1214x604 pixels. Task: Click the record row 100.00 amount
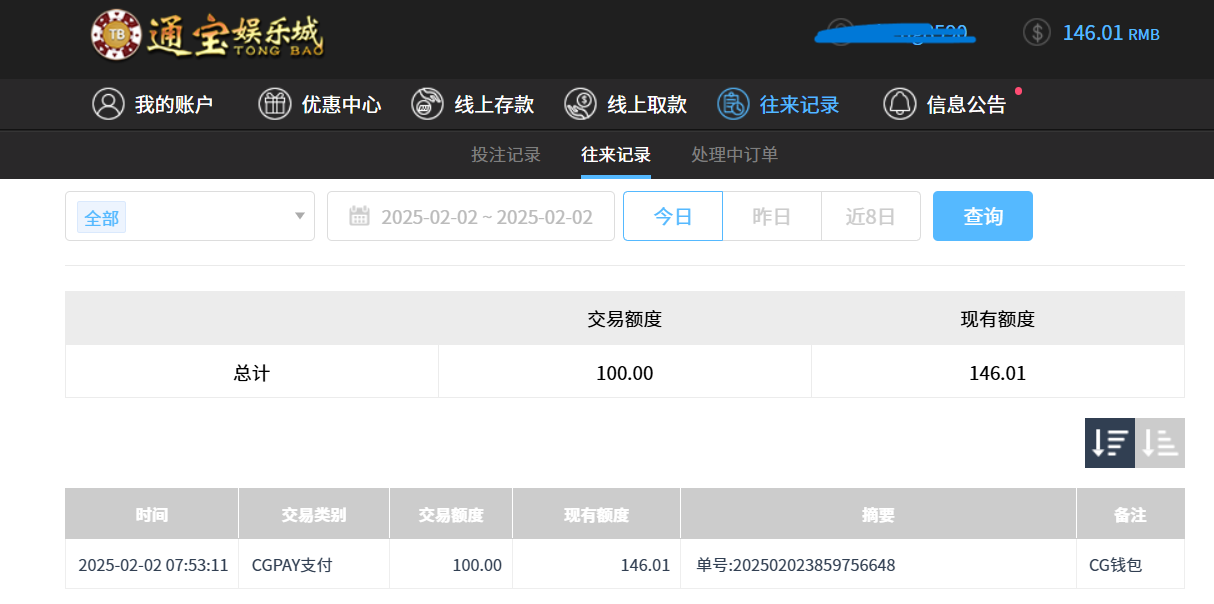click(x=477, y=565)
